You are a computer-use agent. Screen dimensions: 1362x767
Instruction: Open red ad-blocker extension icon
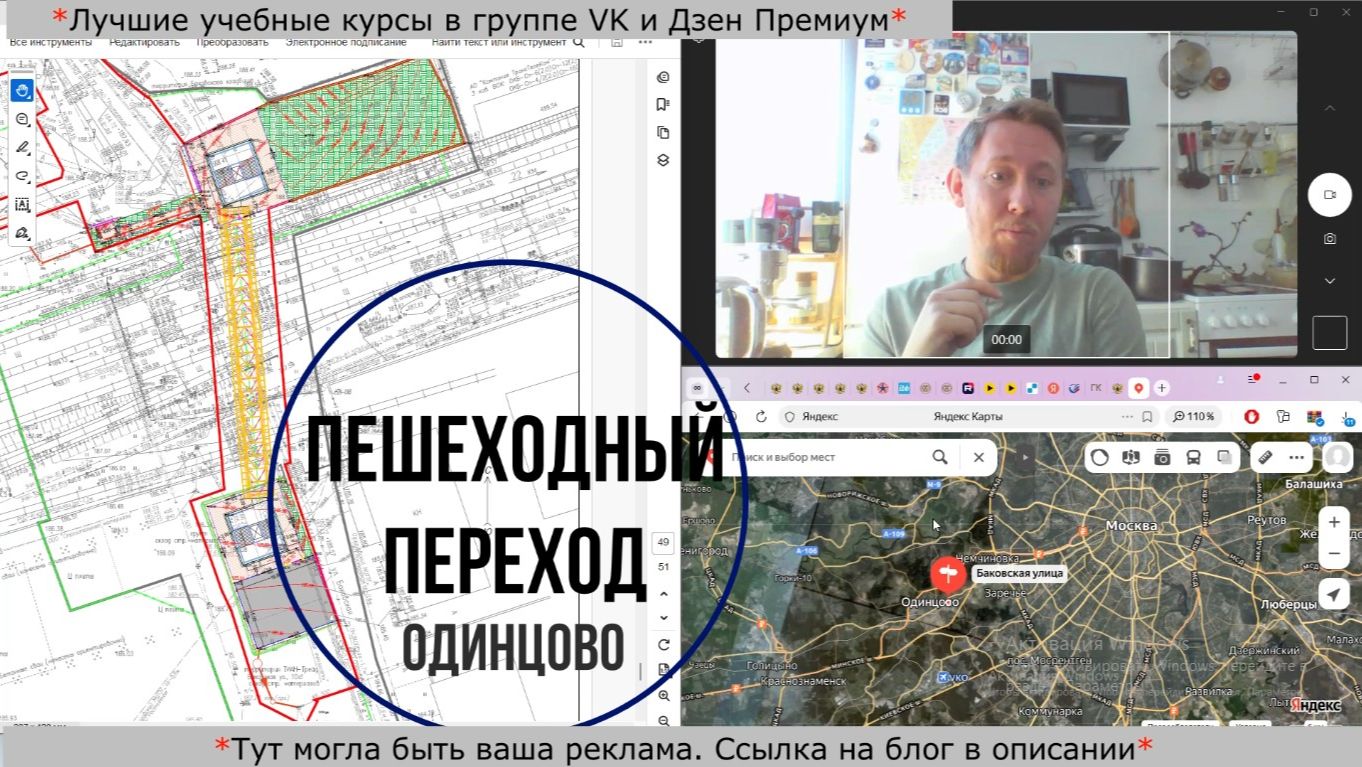tap(1251, 416)
